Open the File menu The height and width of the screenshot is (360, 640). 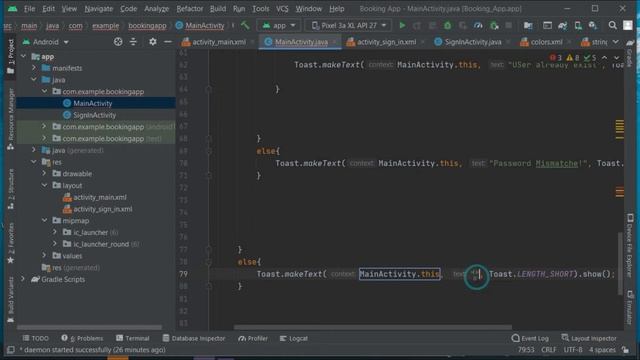click(x=29, y=9)
